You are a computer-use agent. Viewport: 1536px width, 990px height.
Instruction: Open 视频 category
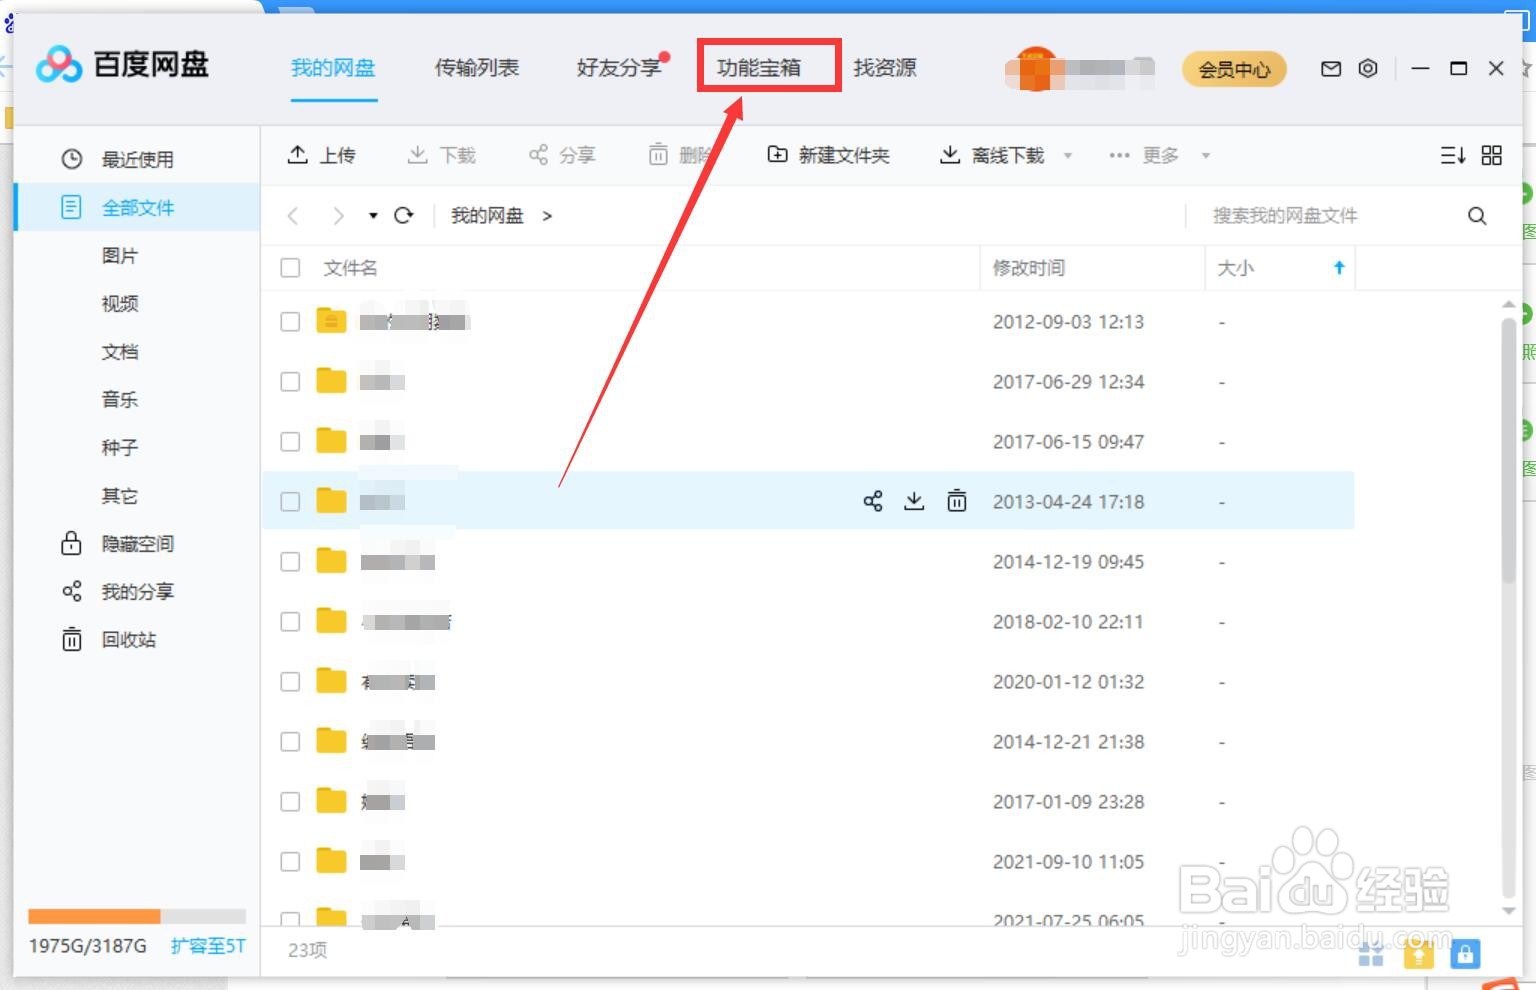pyautogui.click(x=119, y=304)
